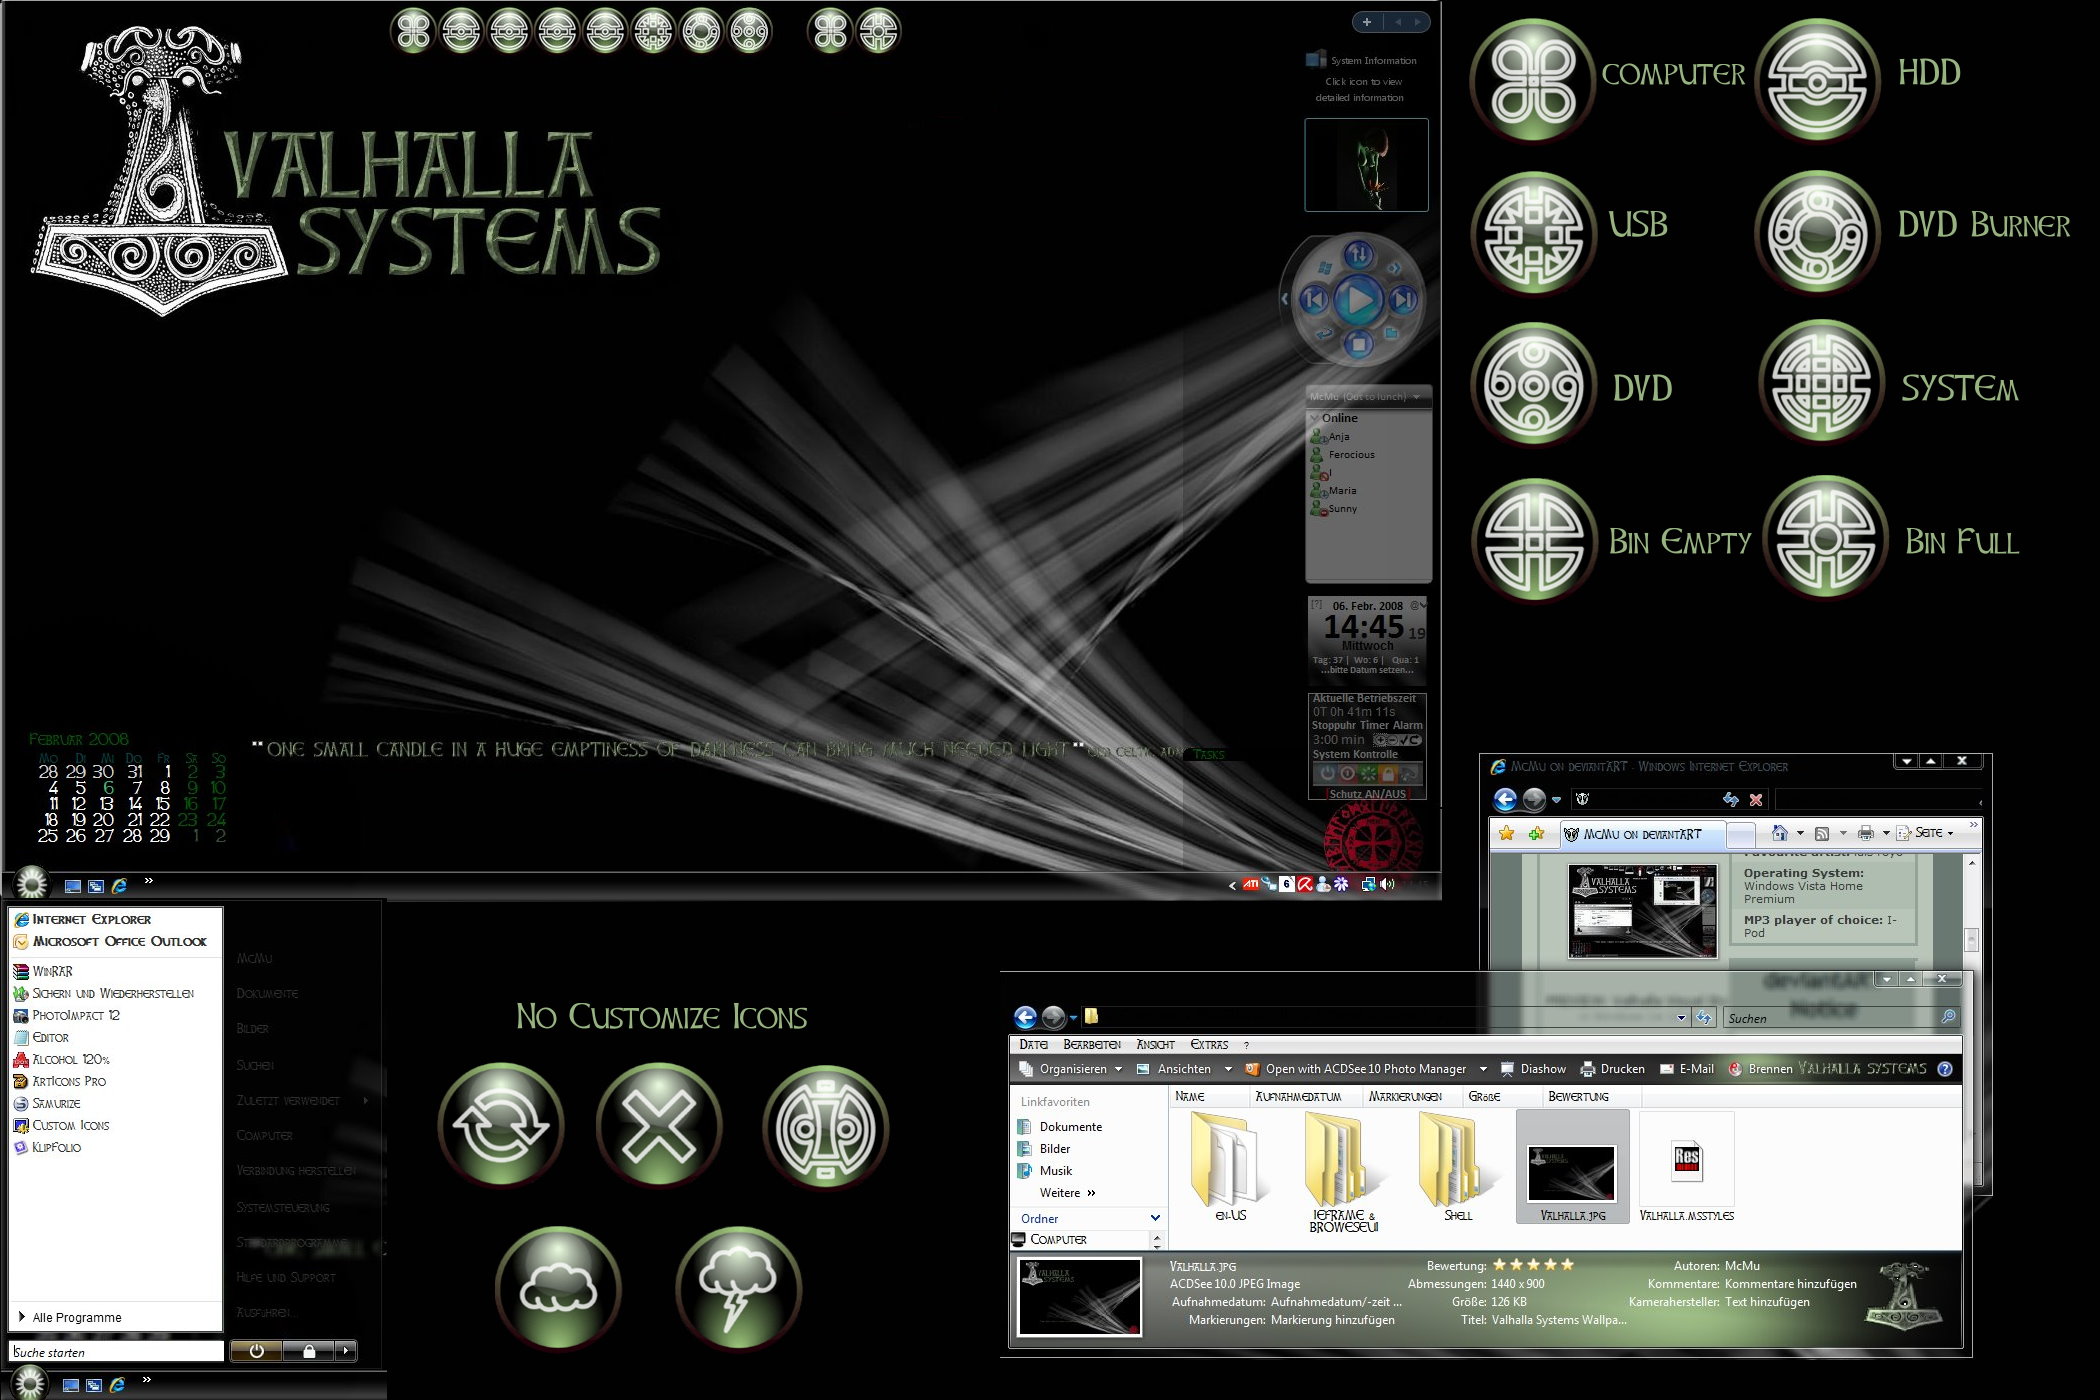This screenshot has width=2100, height=1400.
Task: Click the System Information gadget icon
Action: click(1316, 60)
